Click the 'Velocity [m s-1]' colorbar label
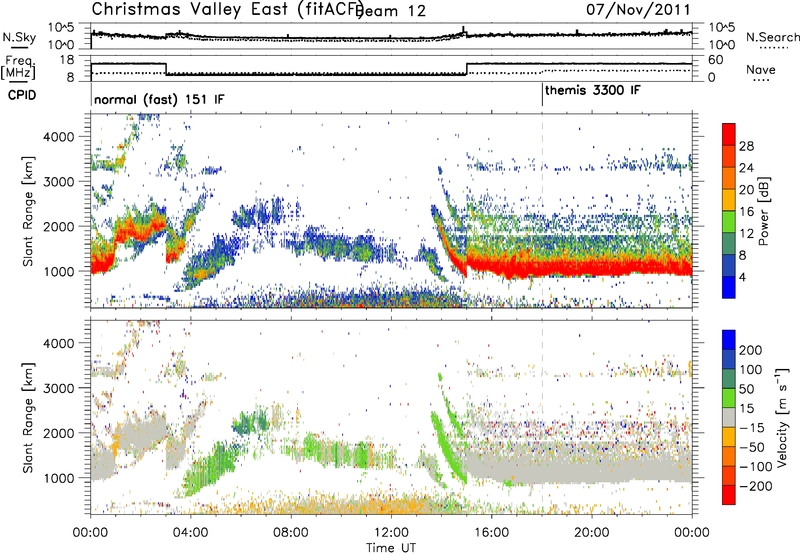Viewport: 800px width, 554px height. coord(782,417)
